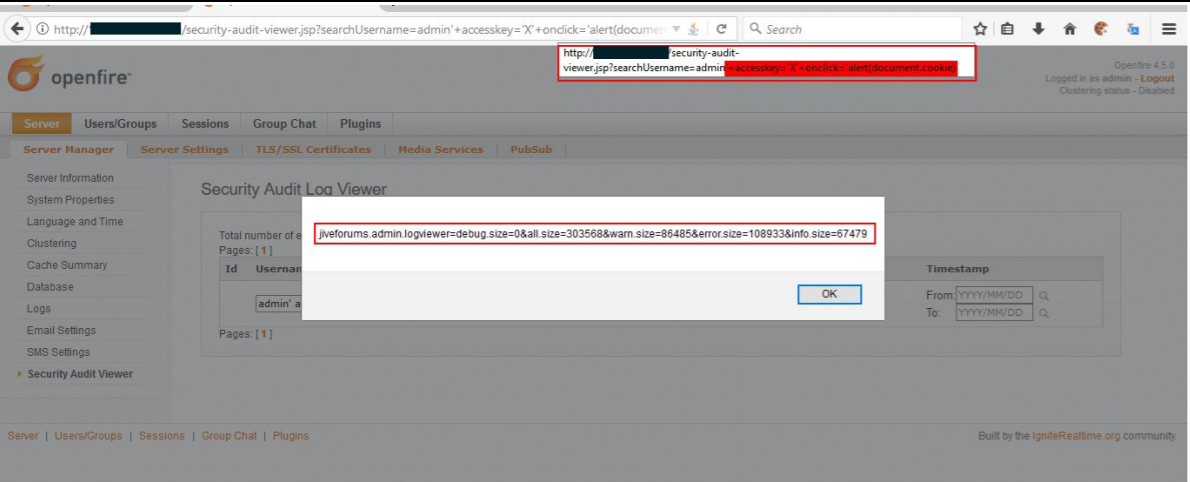Select the Media Services subtab
The image size is (1190, 482).
tap(441, 150)
